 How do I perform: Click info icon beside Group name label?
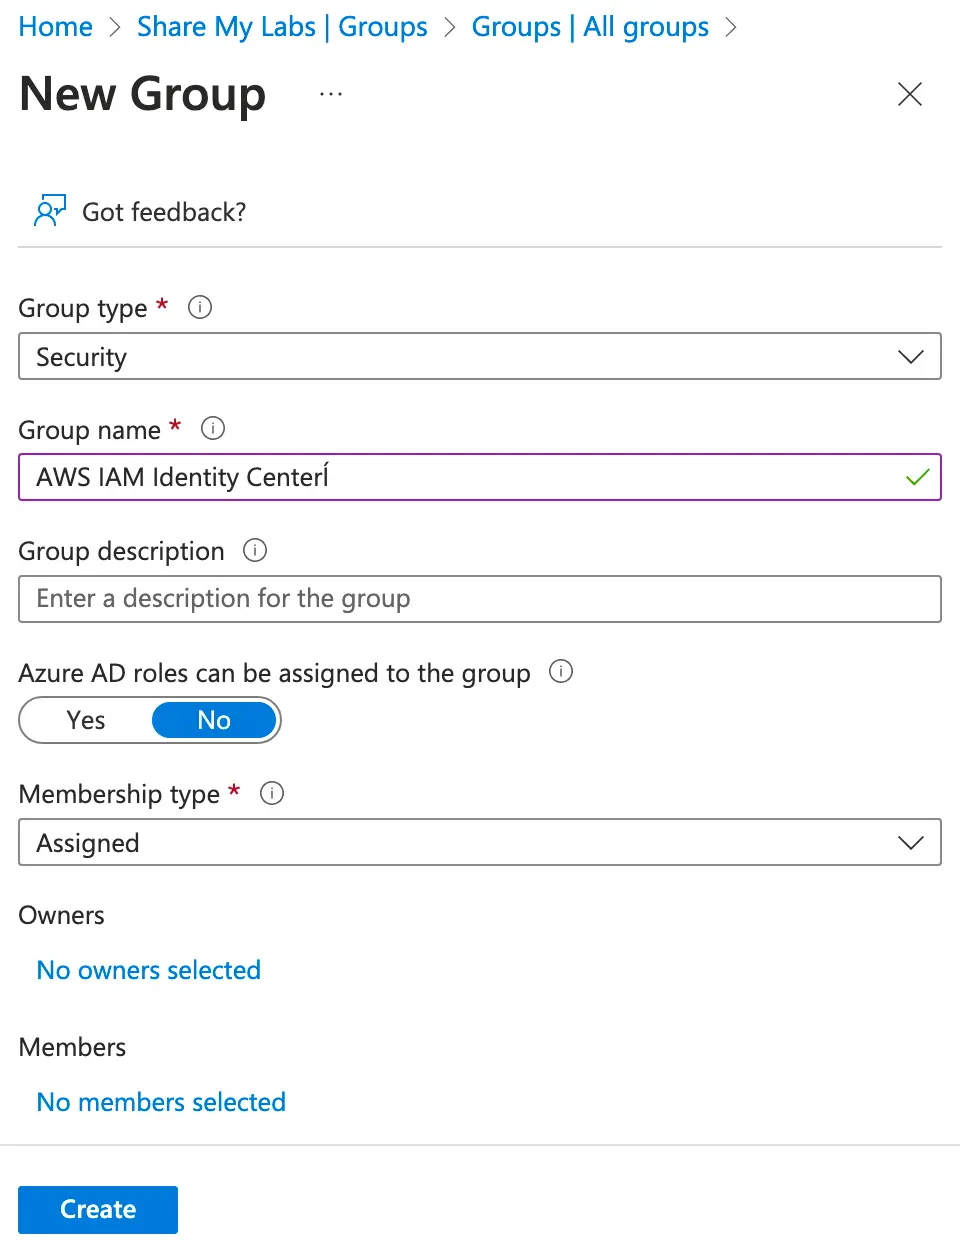point(213,429)
